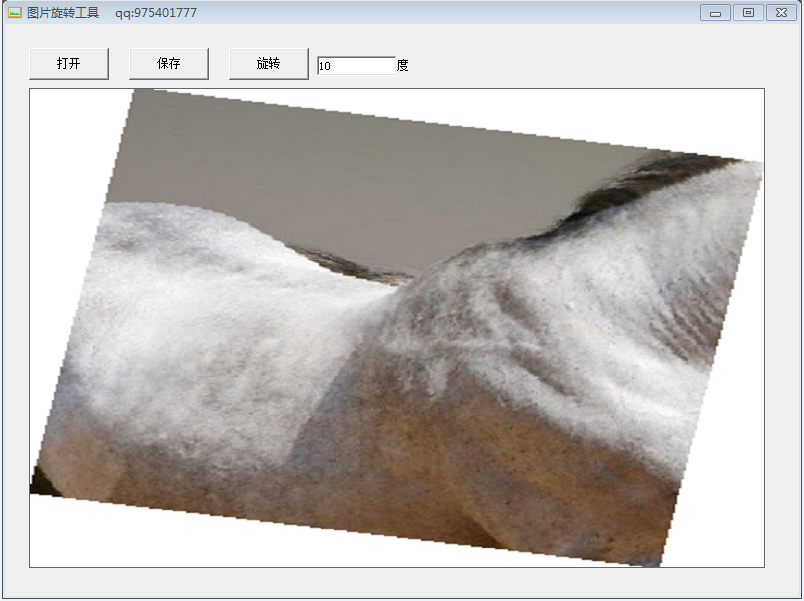Click the 图片旋转工具 title text
Viewport: 804px width, 601px height.
pos(63,13)
